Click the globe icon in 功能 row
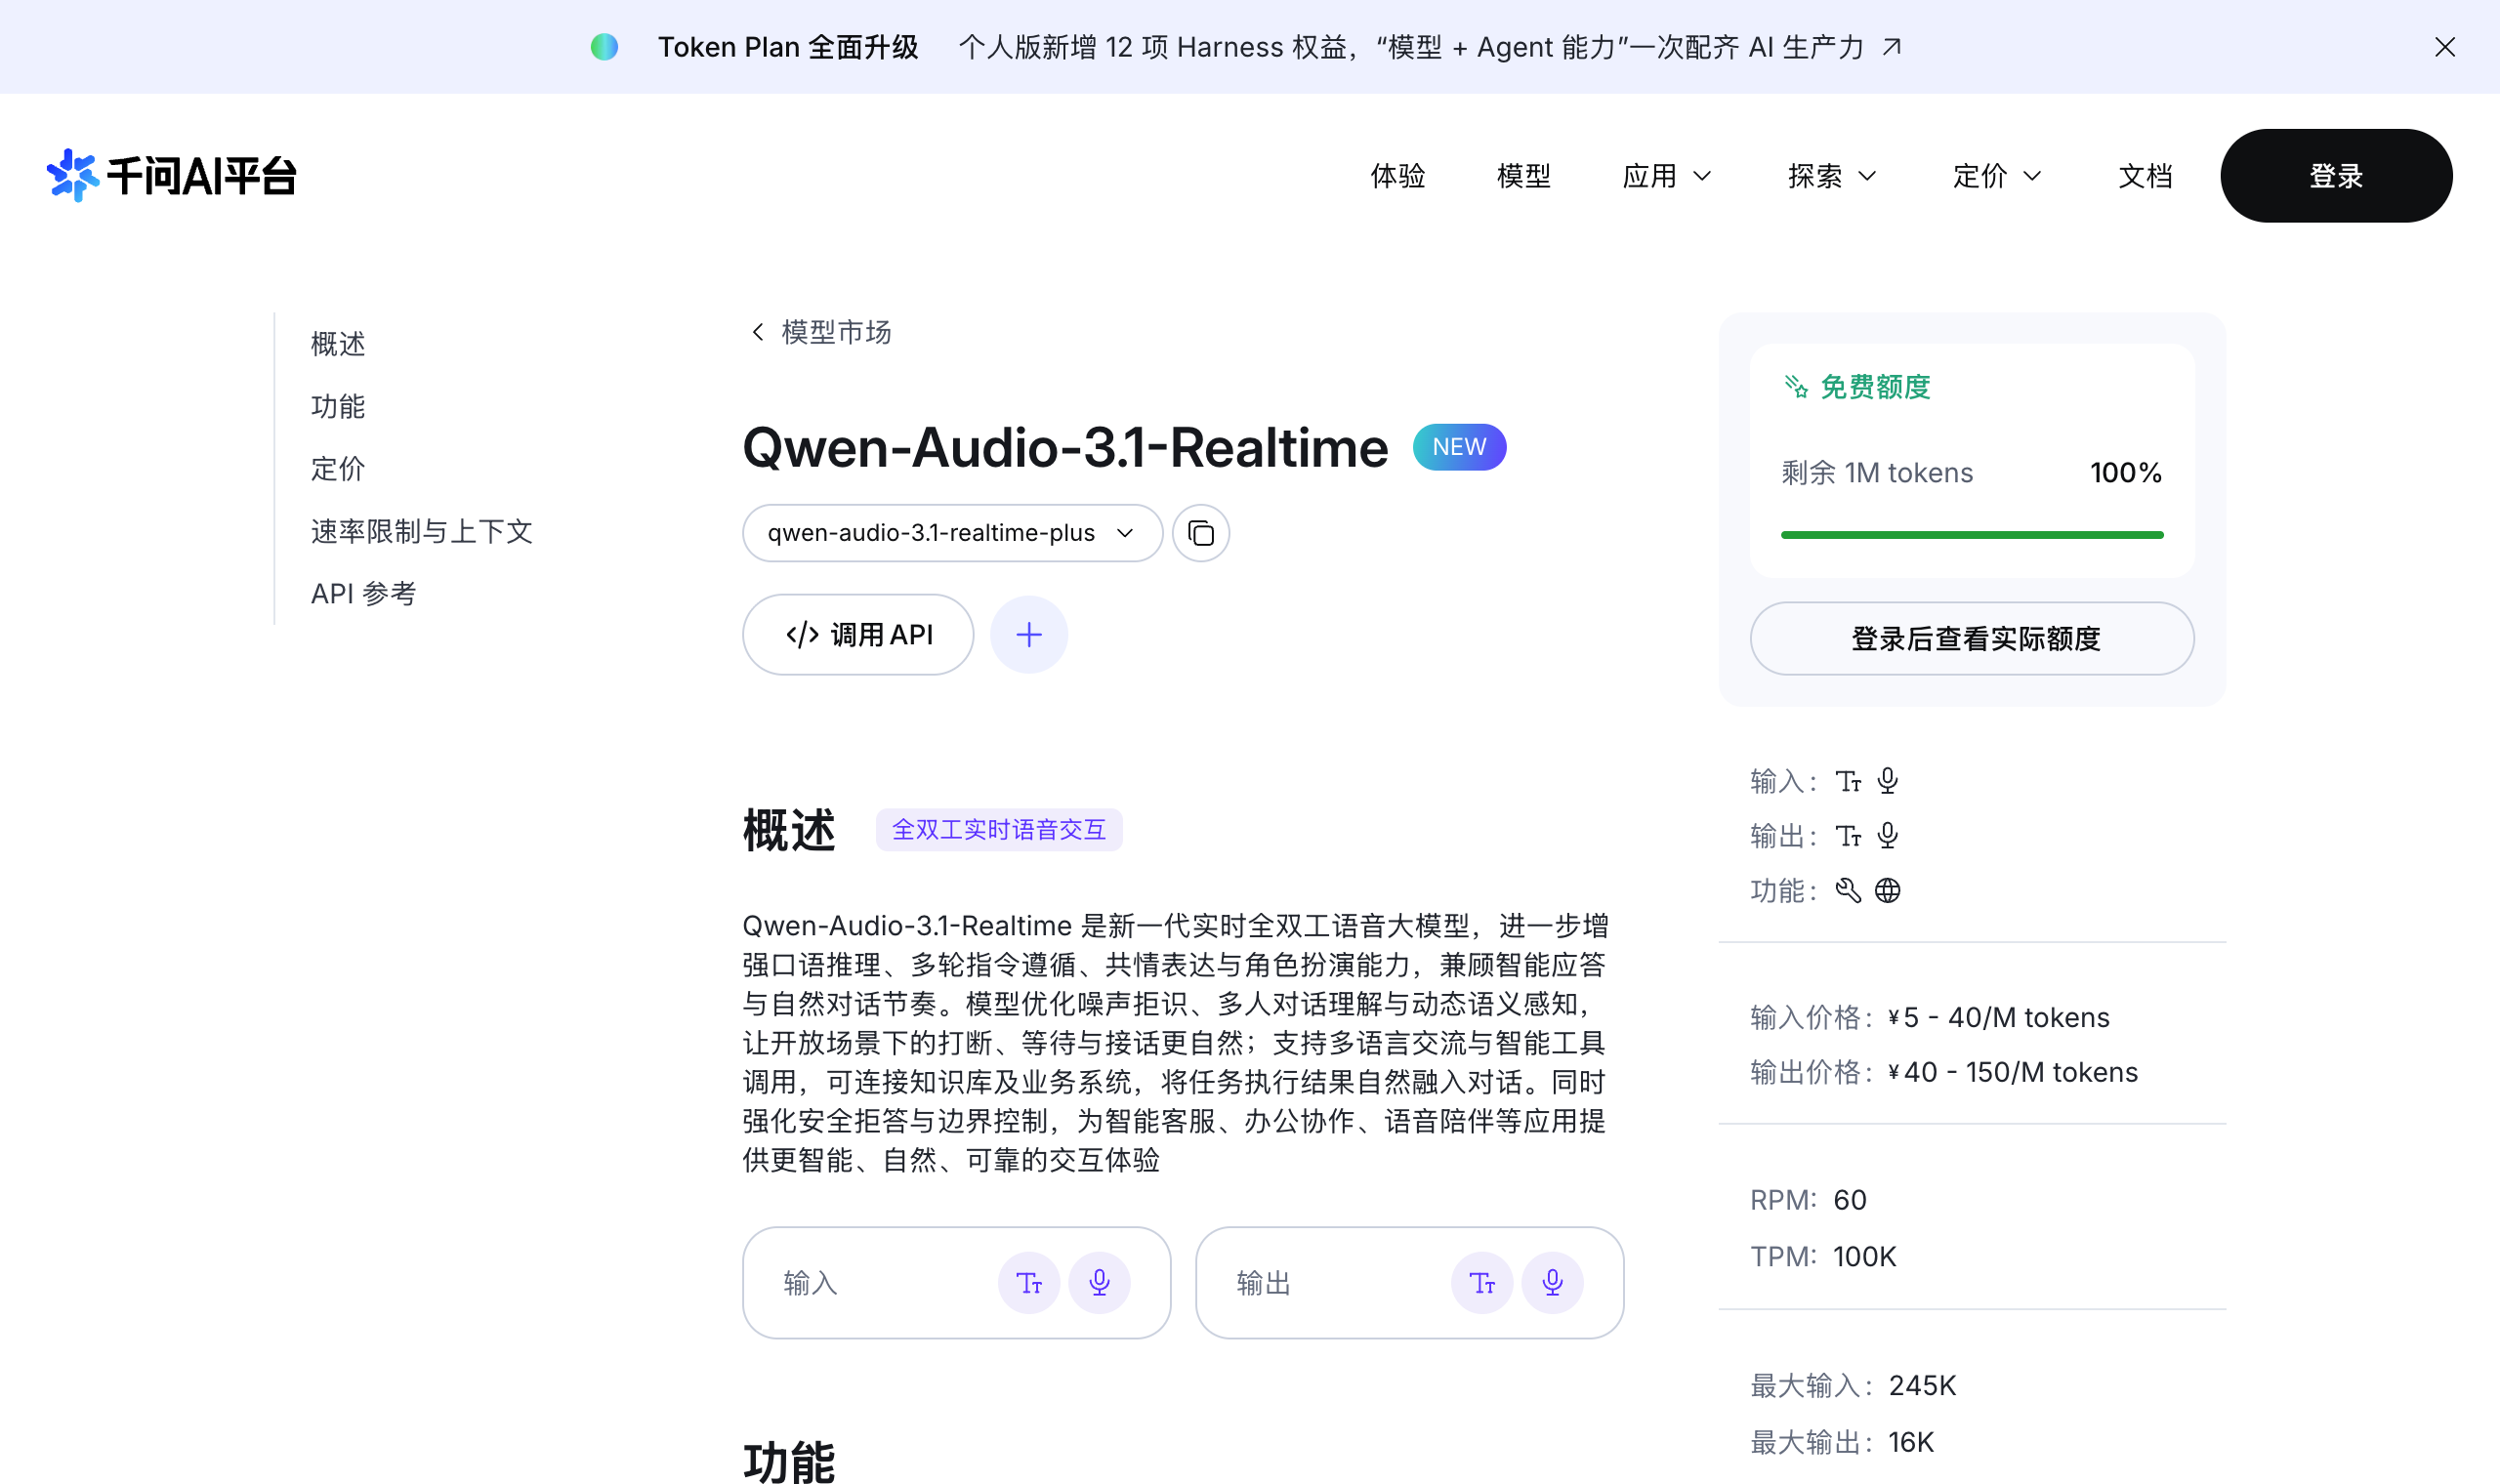 [x=1887, y=891]
